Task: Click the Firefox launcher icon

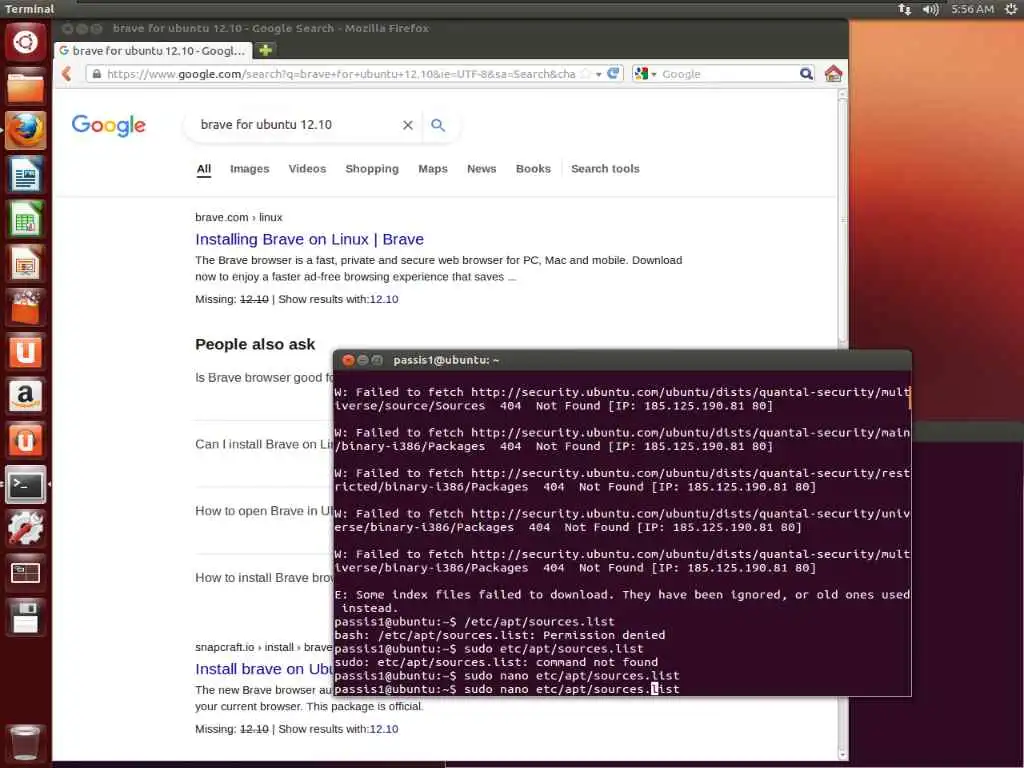Action: point(25,130)
